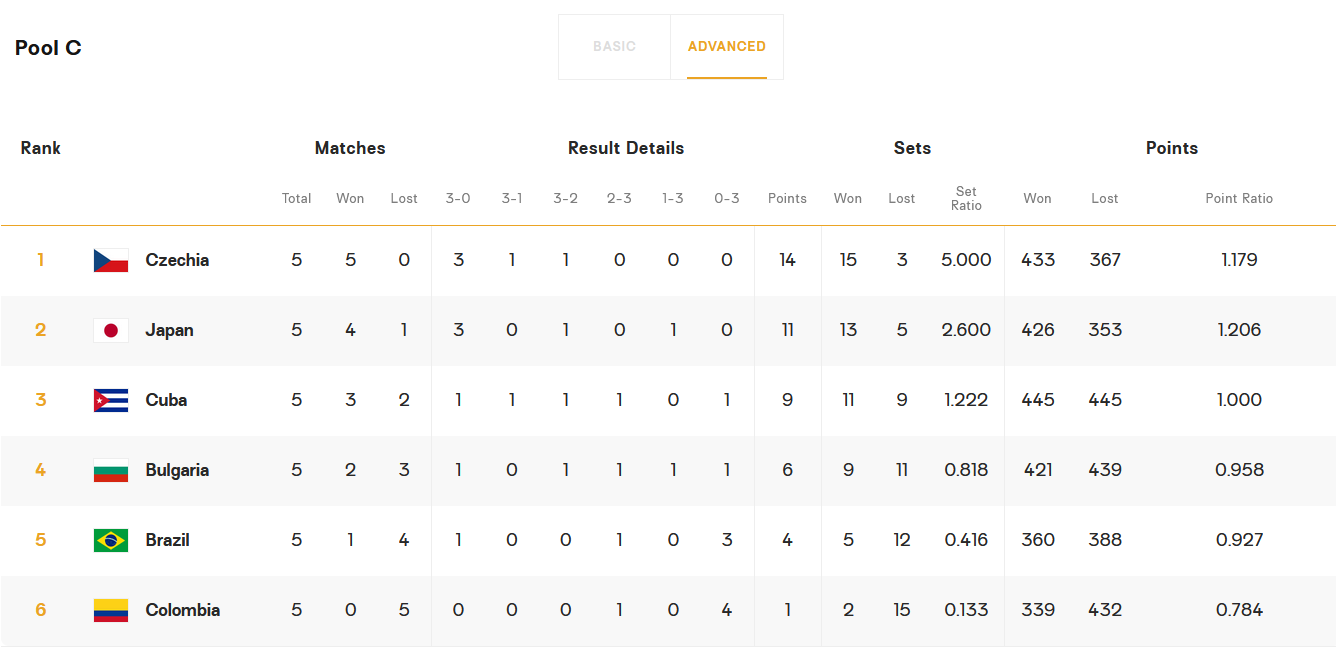Click the Rank column heading
Screen dimensions: 1336x668
pyautogui.click(x=41, y=148)
